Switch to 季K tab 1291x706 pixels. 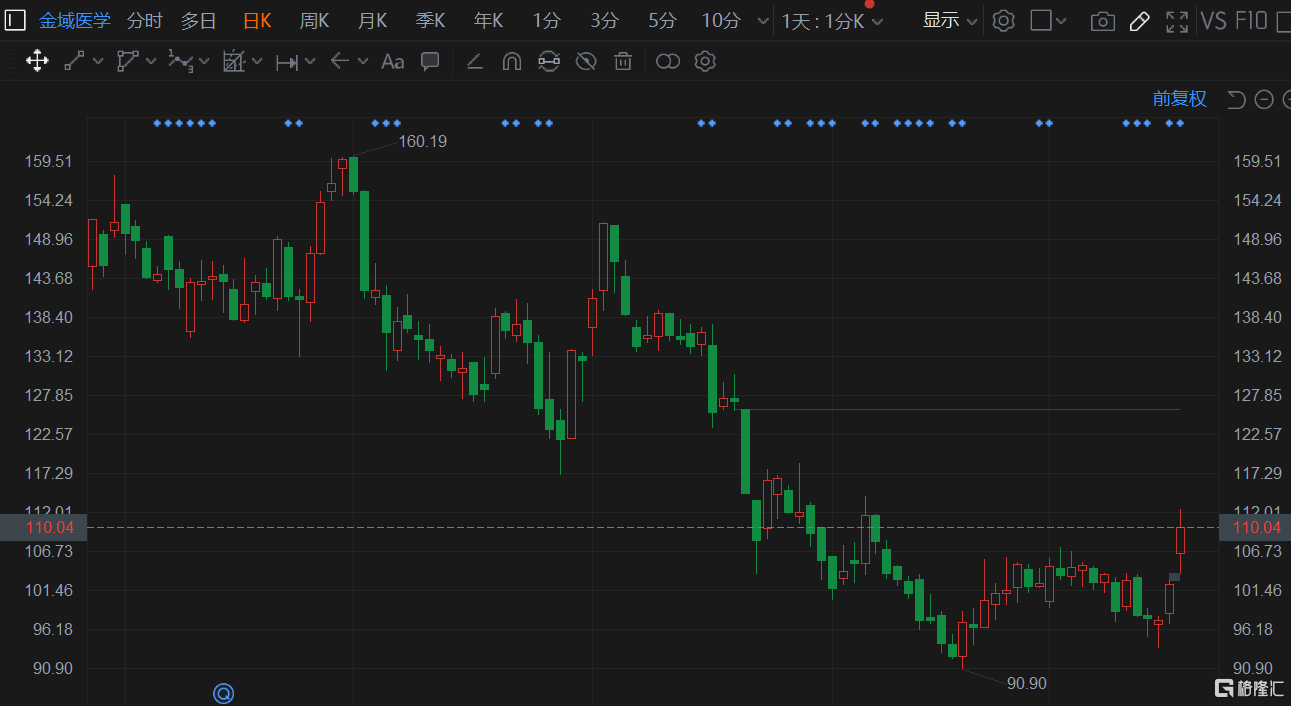click(431, 21)
